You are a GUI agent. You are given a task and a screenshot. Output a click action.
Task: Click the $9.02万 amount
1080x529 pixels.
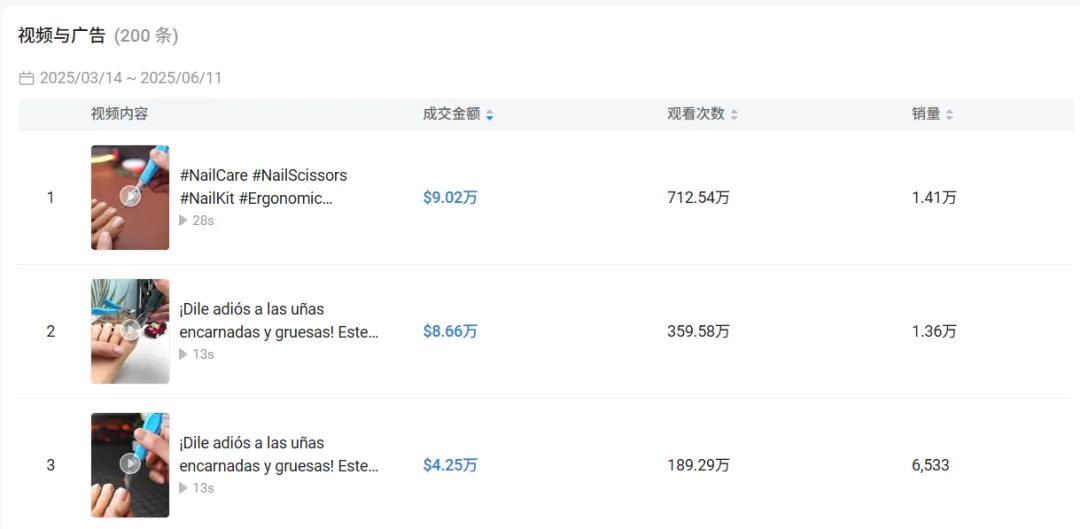(450, 198)
